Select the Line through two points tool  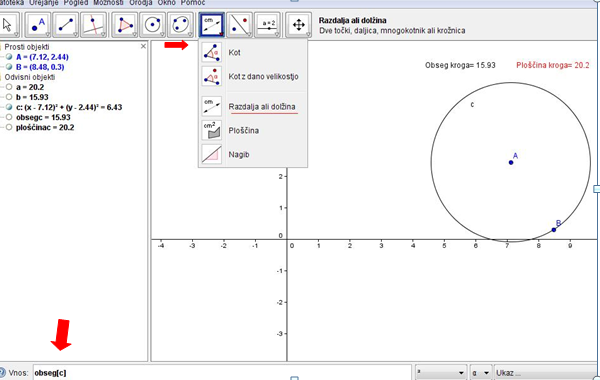[x=66, y=25]
